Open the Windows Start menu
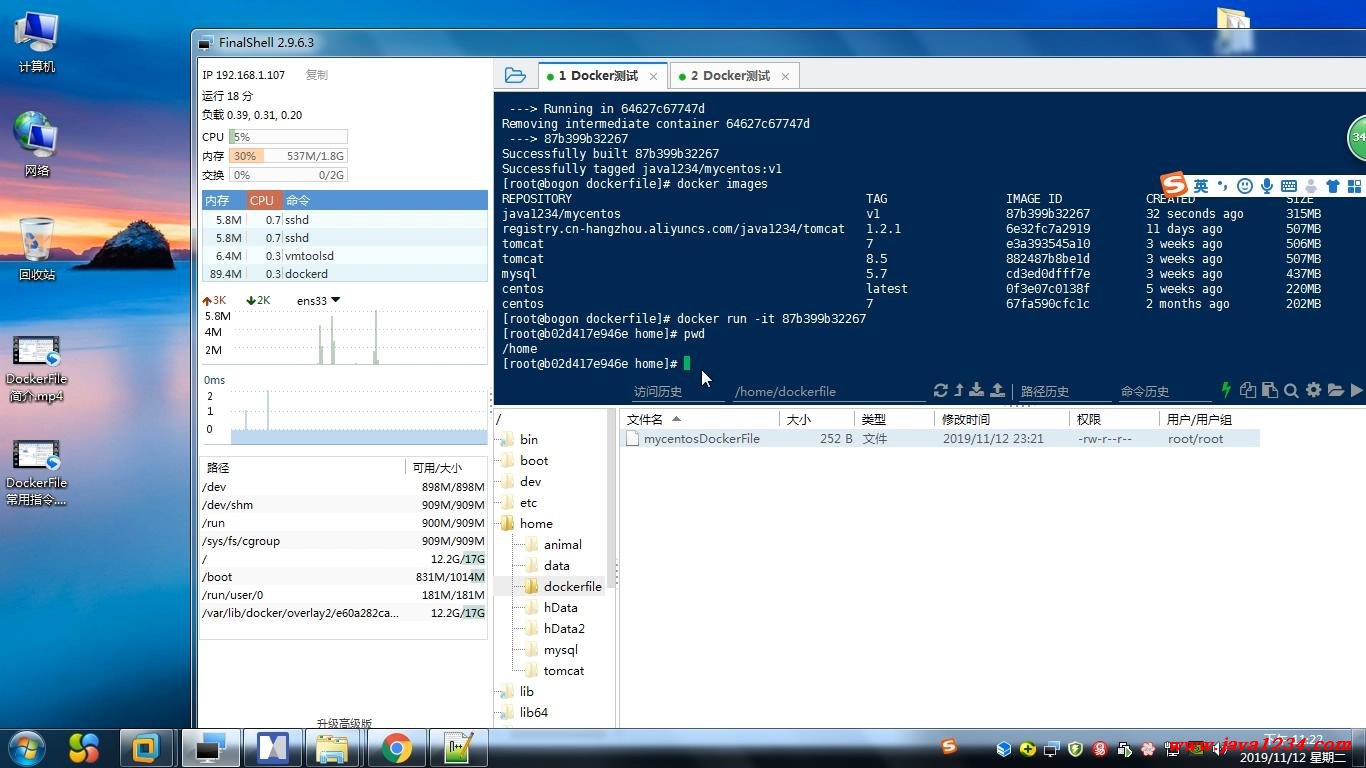 pyautogui.click(x=26, y=747)
